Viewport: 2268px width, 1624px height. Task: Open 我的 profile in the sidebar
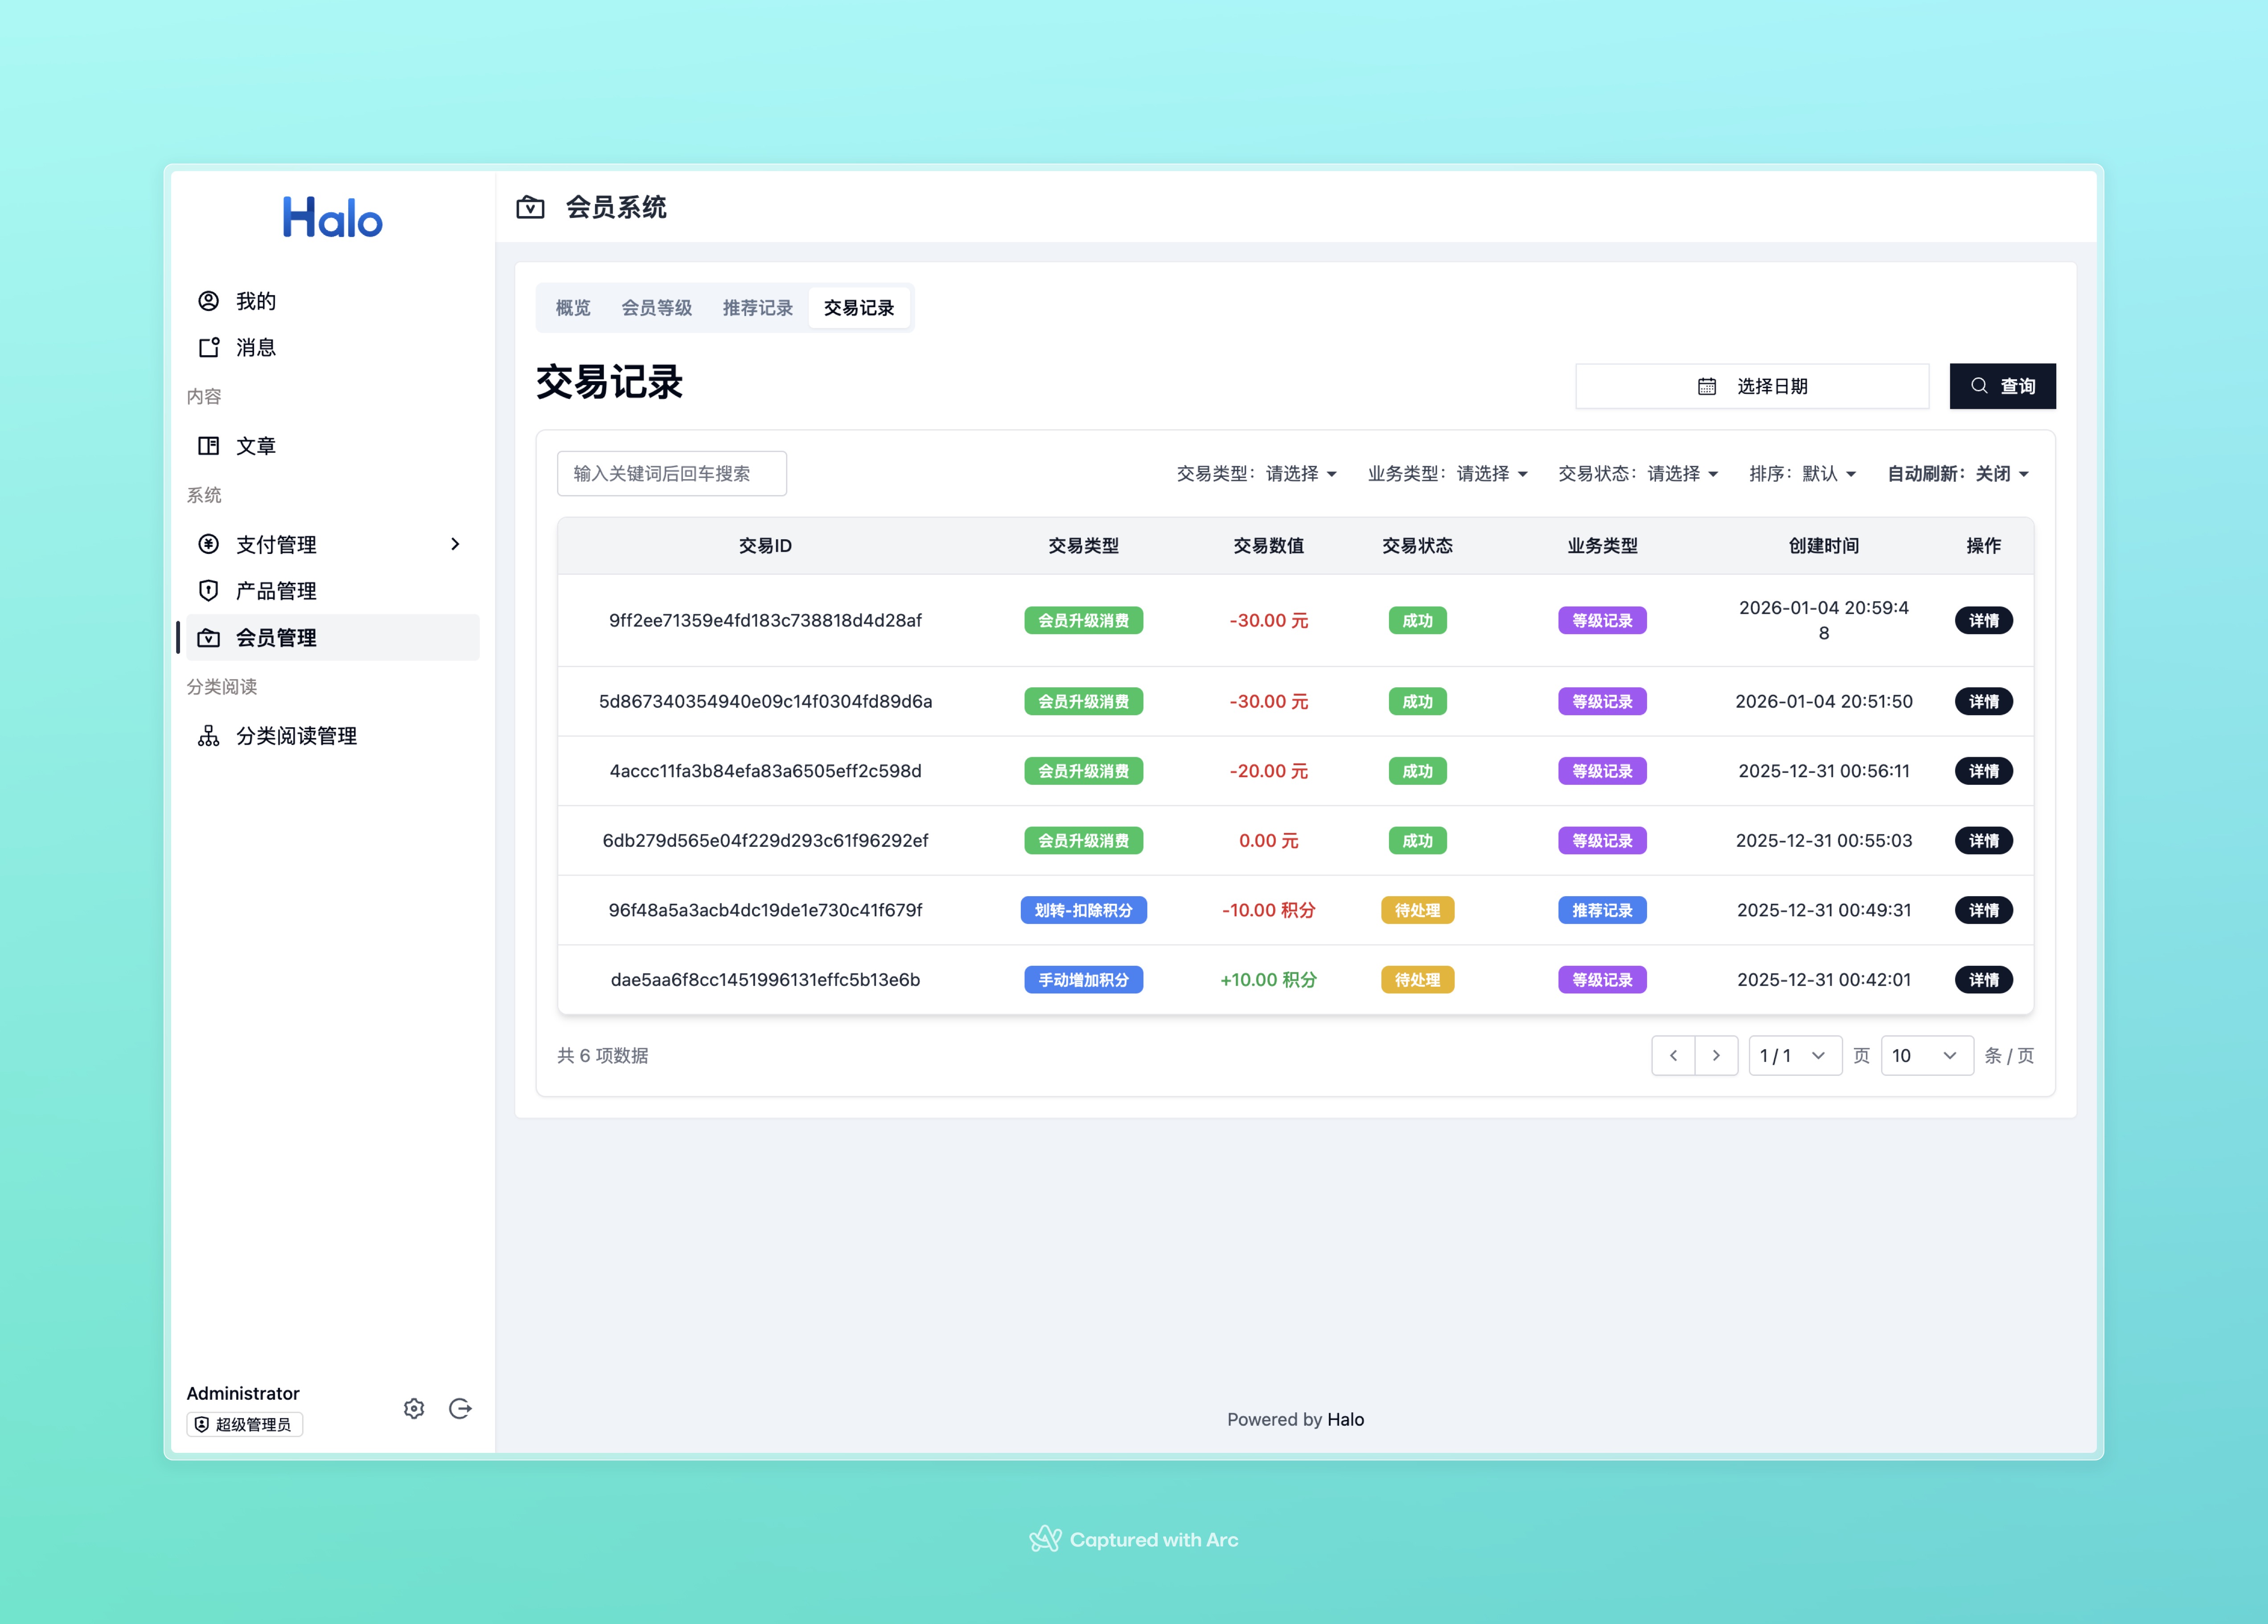(x=255, y=301)
